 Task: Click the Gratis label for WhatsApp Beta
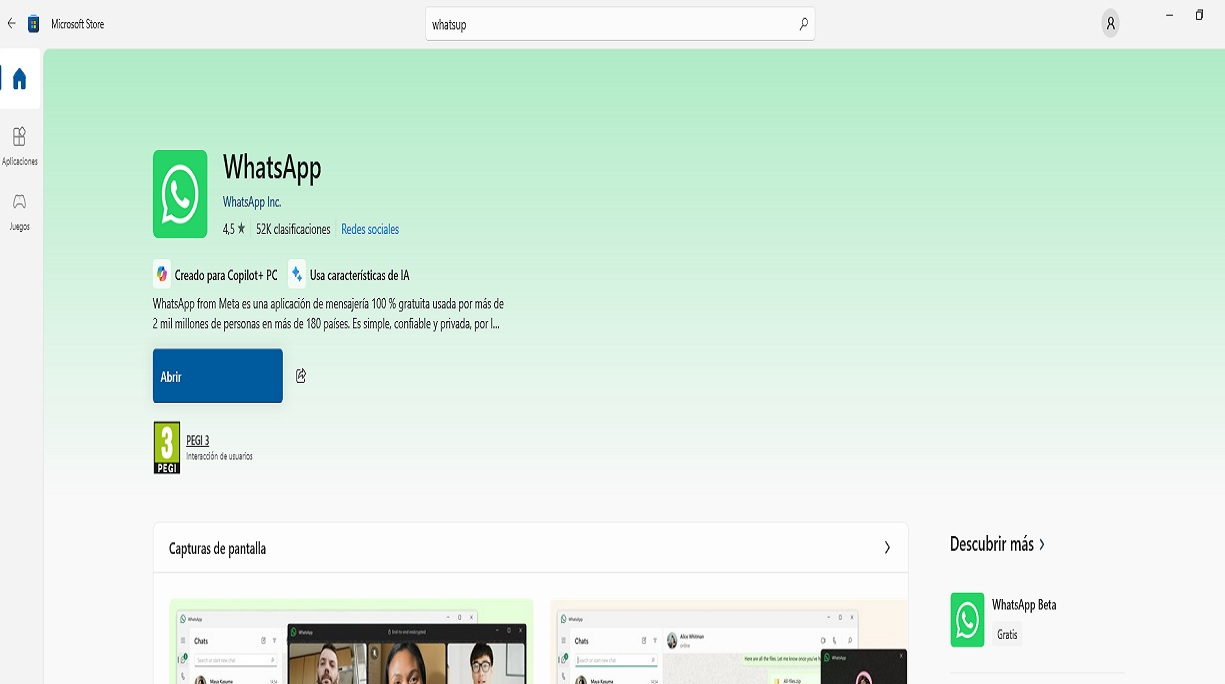pos(1007,635)
